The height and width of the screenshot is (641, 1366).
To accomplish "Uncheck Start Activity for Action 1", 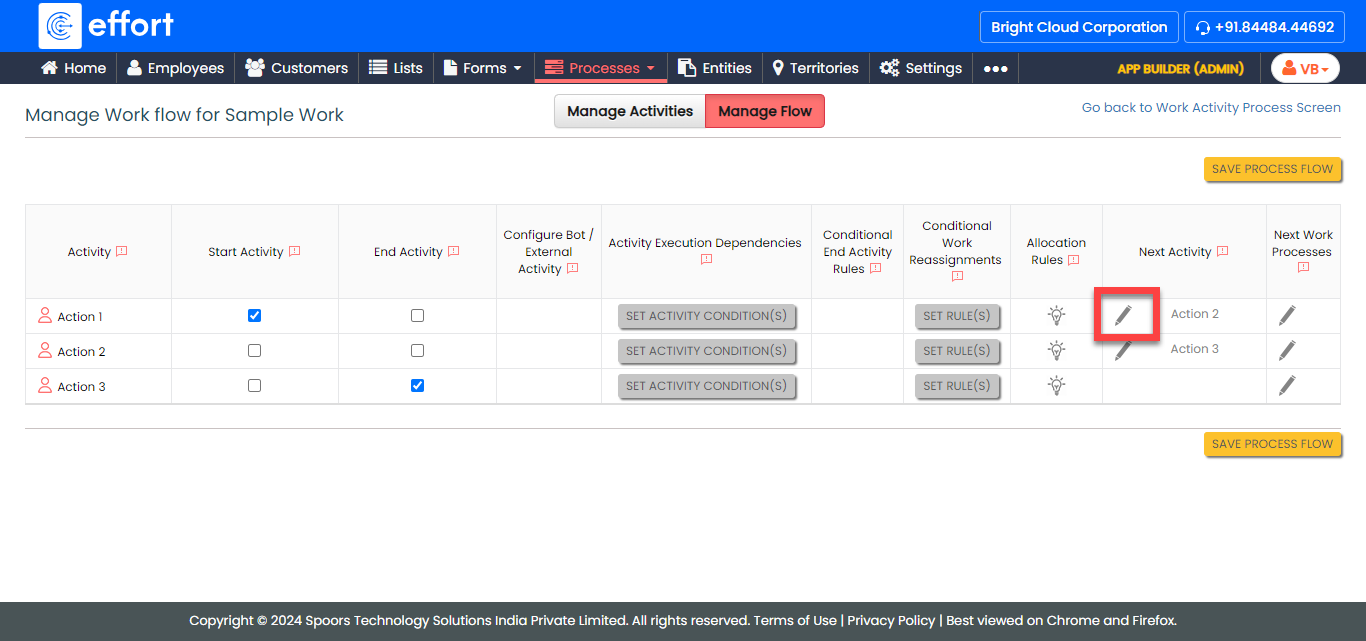I will pyautogui.click(x=254, y=315).
